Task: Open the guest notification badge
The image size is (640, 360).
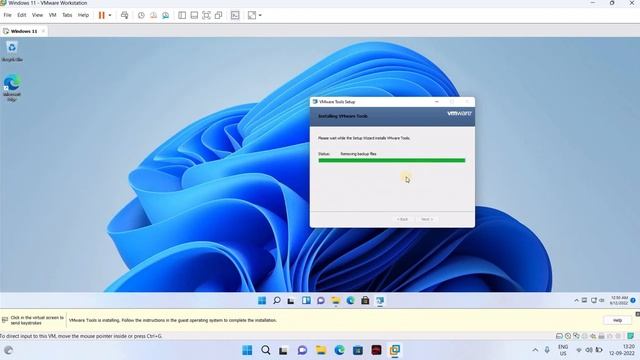Action: pos(633,300)
